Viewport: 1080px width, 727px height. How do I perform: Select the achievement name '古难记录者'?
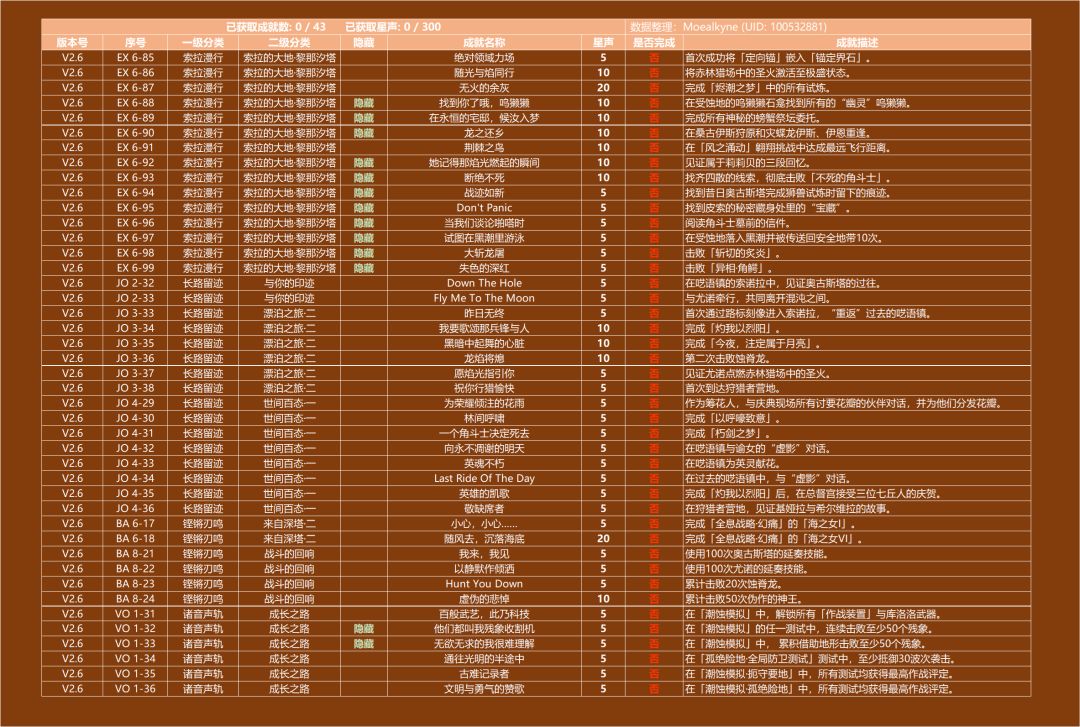point(484,674)
